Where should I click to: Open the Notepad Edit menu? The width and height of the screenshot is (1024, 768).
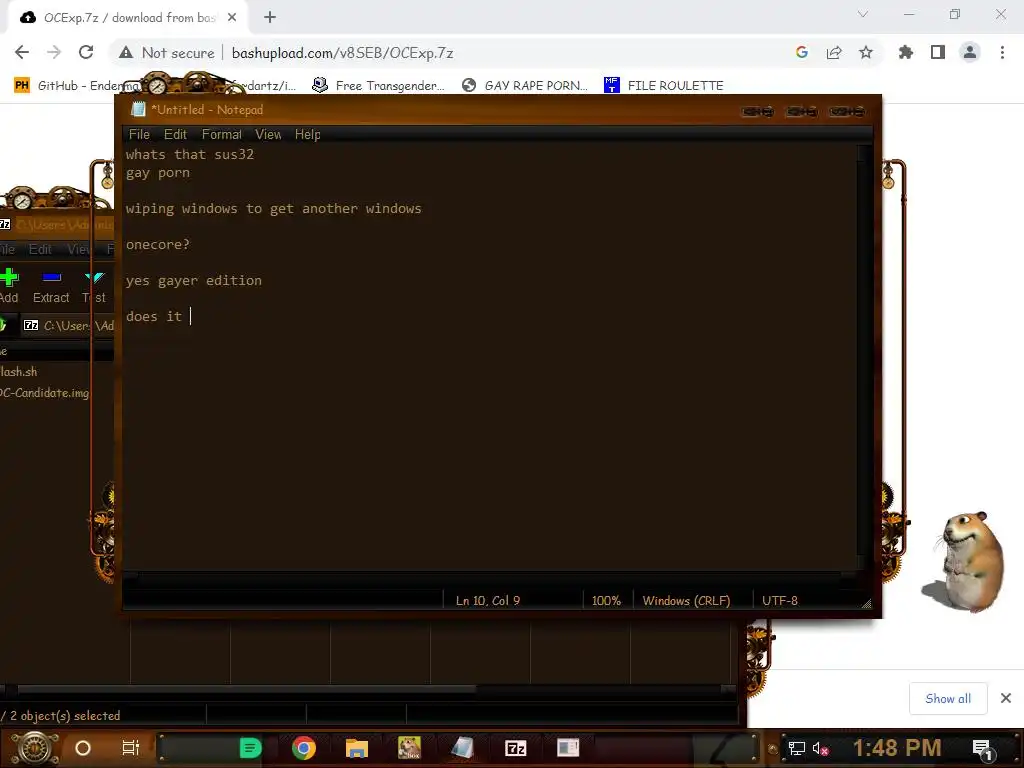click(x=175, y=135)
